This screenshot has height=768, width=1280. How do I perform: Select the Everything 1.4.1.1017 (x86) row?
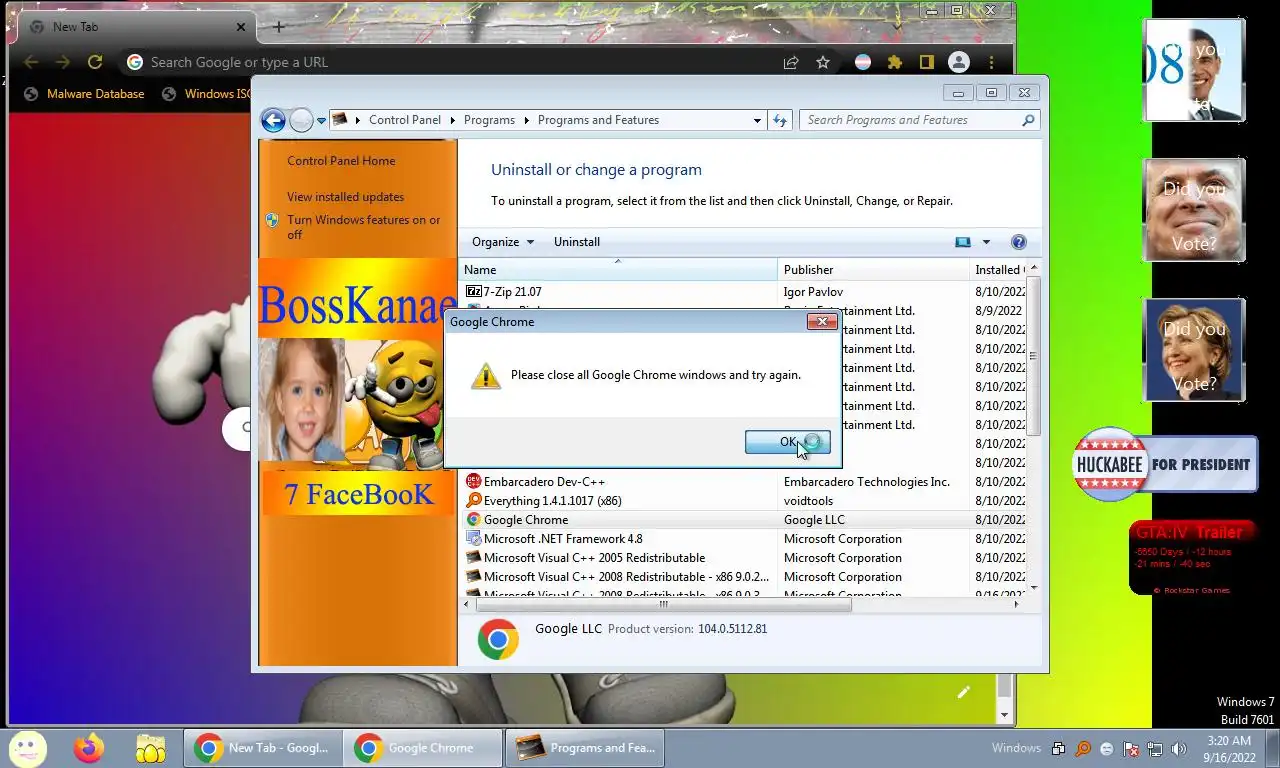[742, 501]
